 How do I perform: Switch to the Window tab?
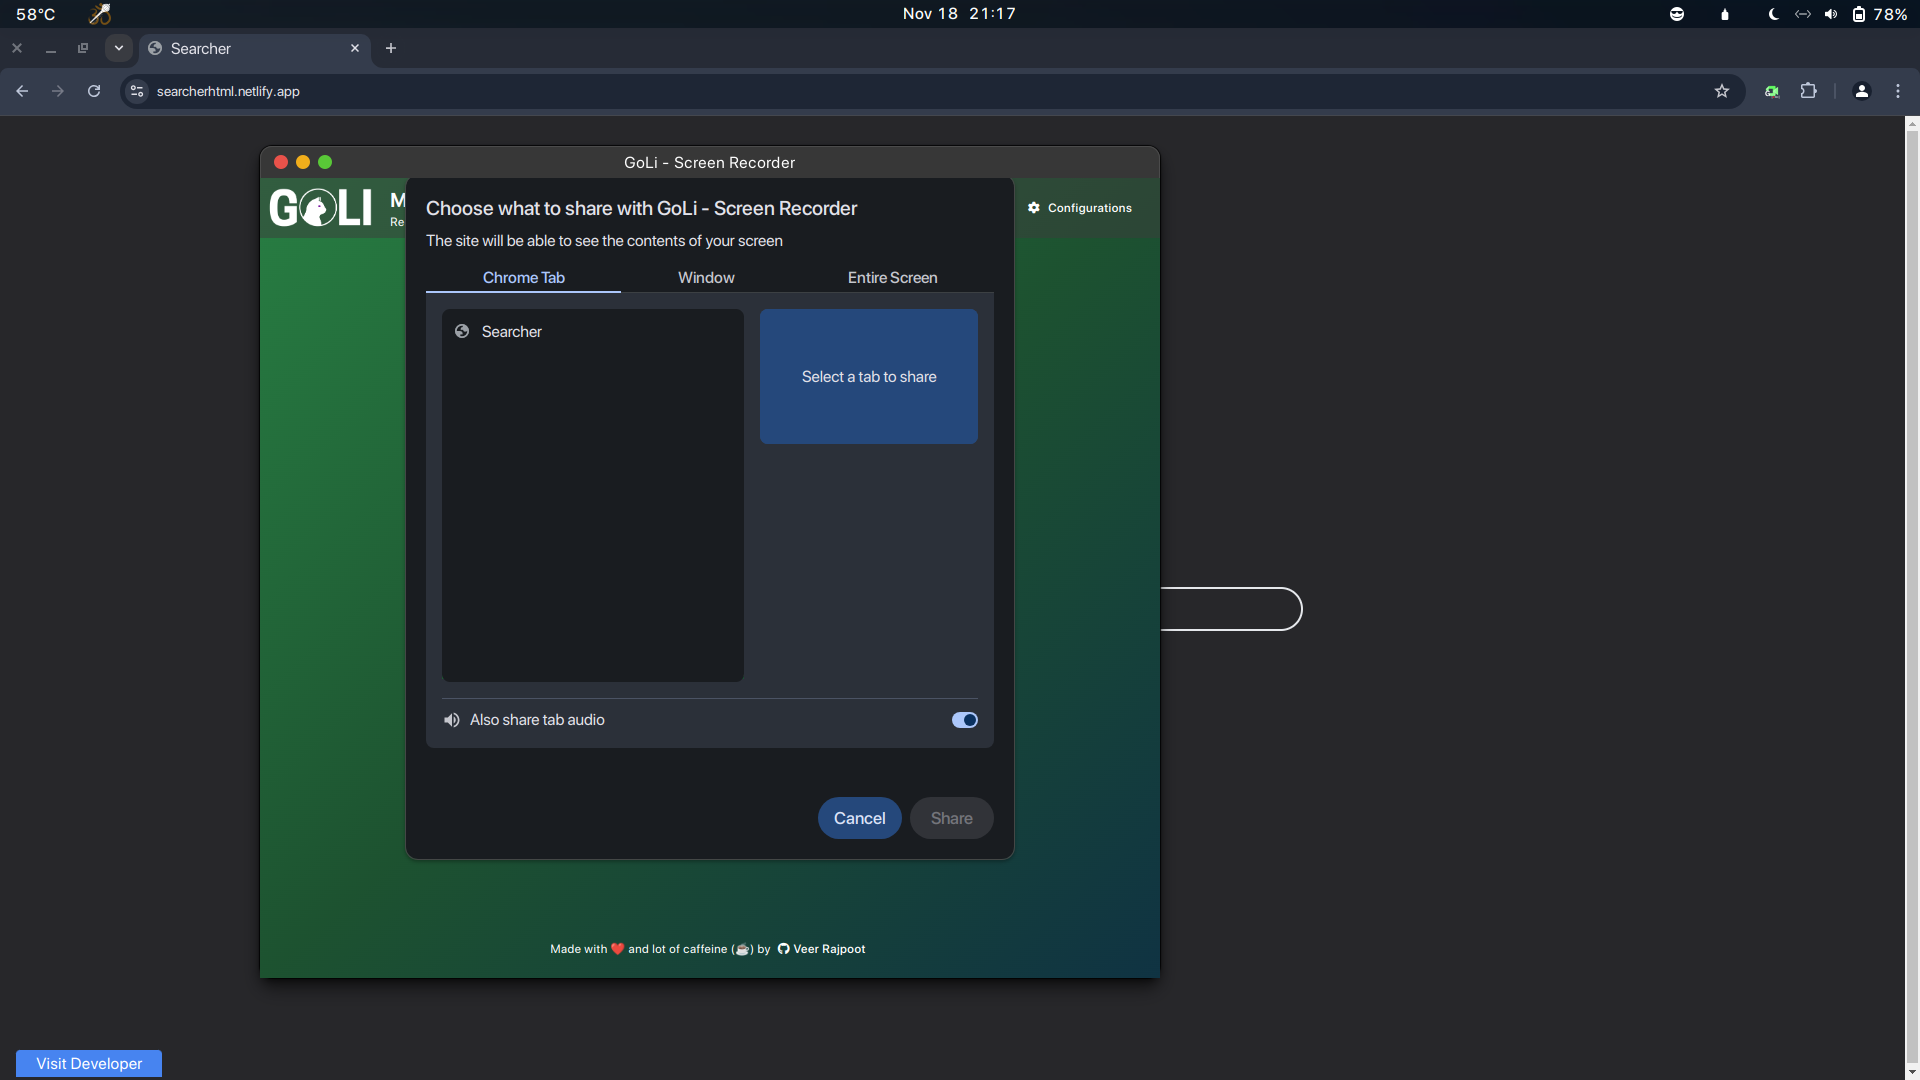[706, 278]
